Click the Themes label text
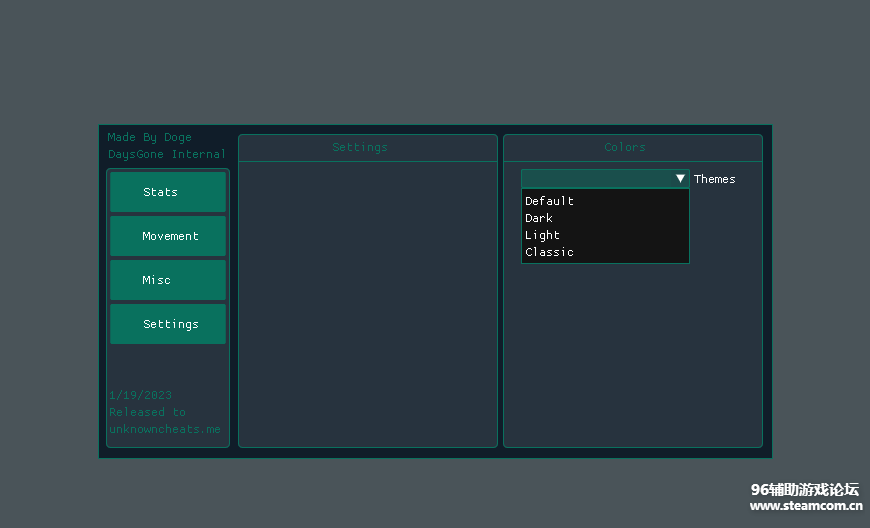This screenshot has width=870, height=528. click(715, 179)
